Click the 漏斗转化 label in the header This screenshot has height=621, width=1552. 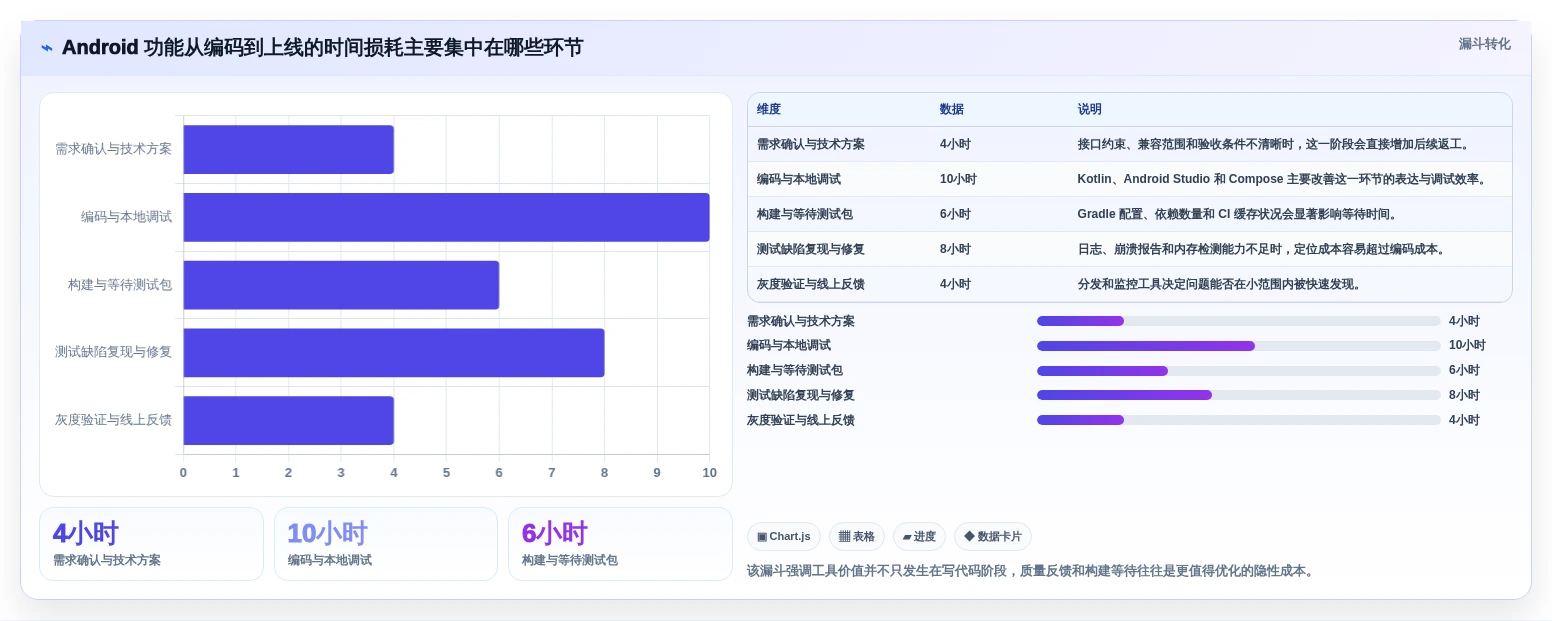pyautogui.click(x=1484, y=44)
